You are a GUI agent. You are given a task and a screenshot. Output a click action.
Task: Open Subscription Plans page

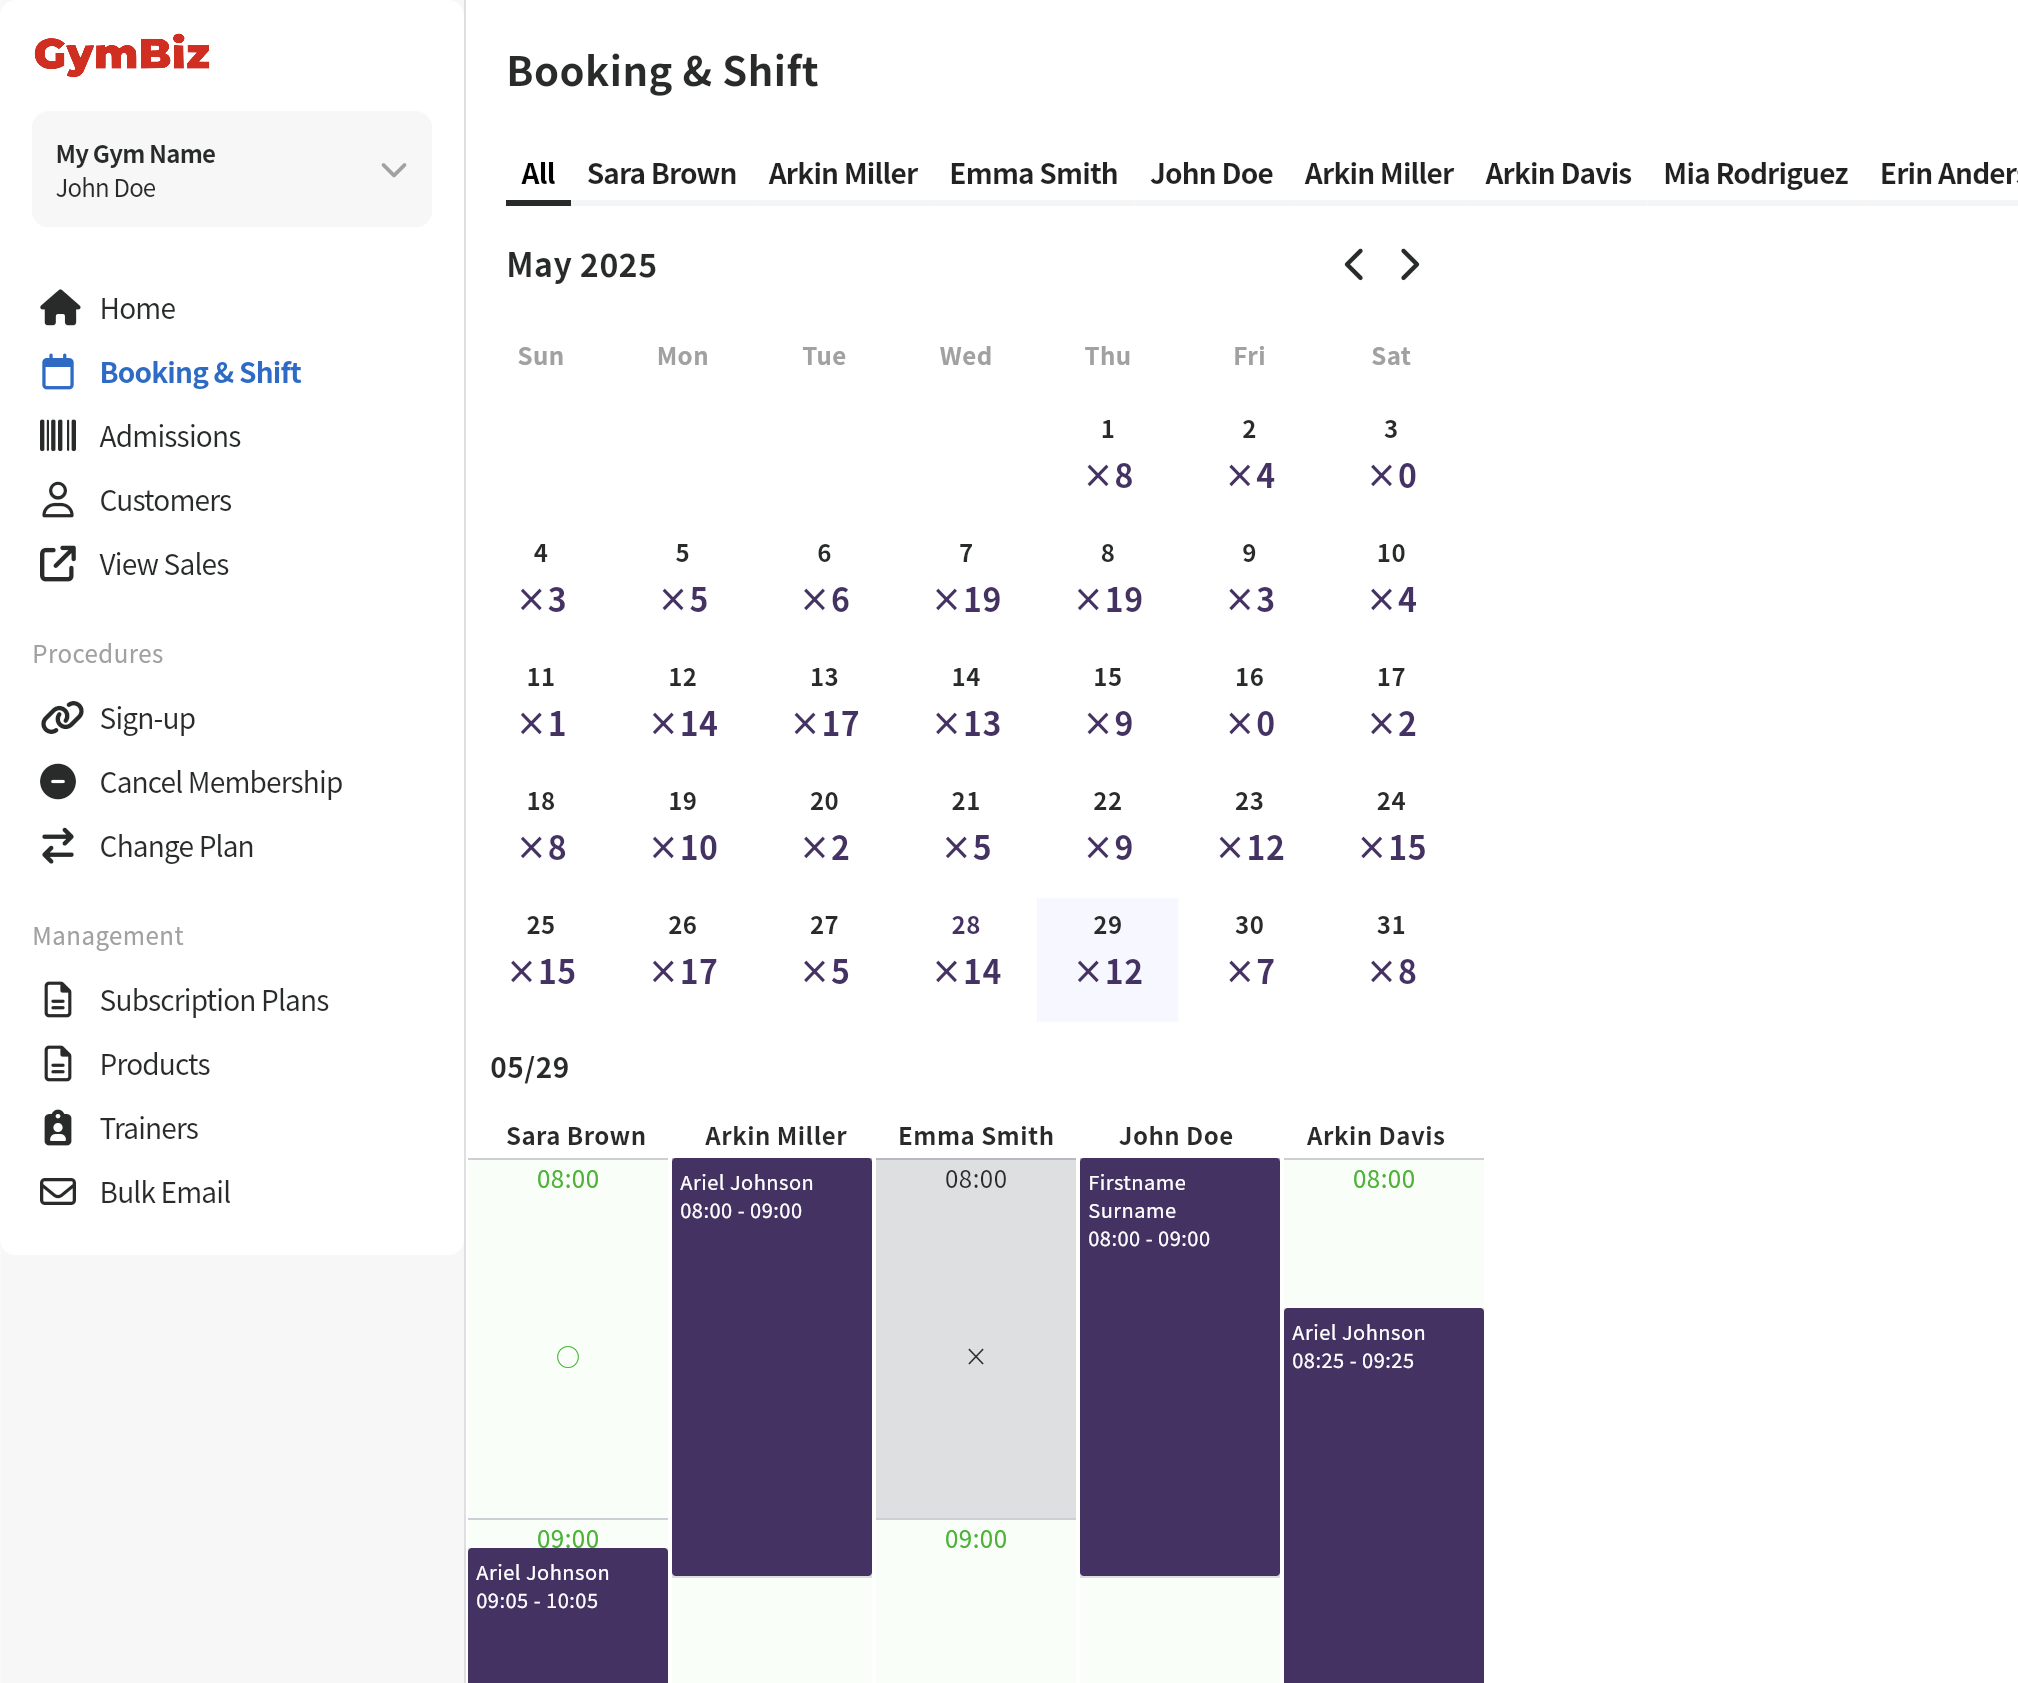[x=214, y=1000]
